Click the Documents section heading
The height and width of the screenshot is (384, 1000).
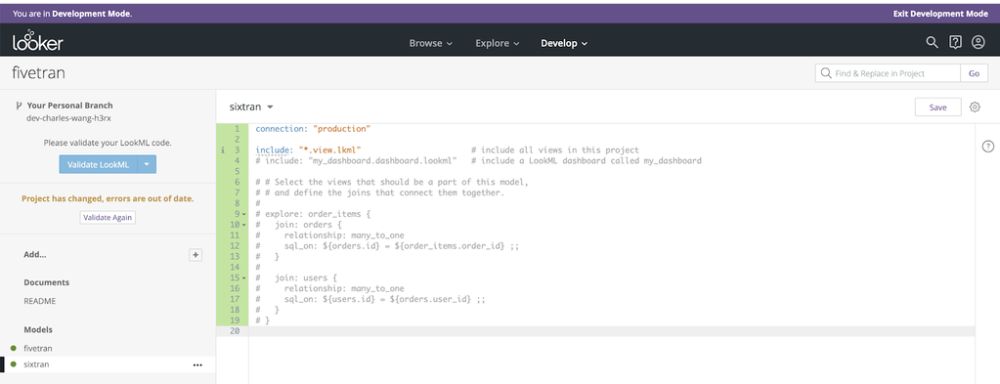coord(47,283)
